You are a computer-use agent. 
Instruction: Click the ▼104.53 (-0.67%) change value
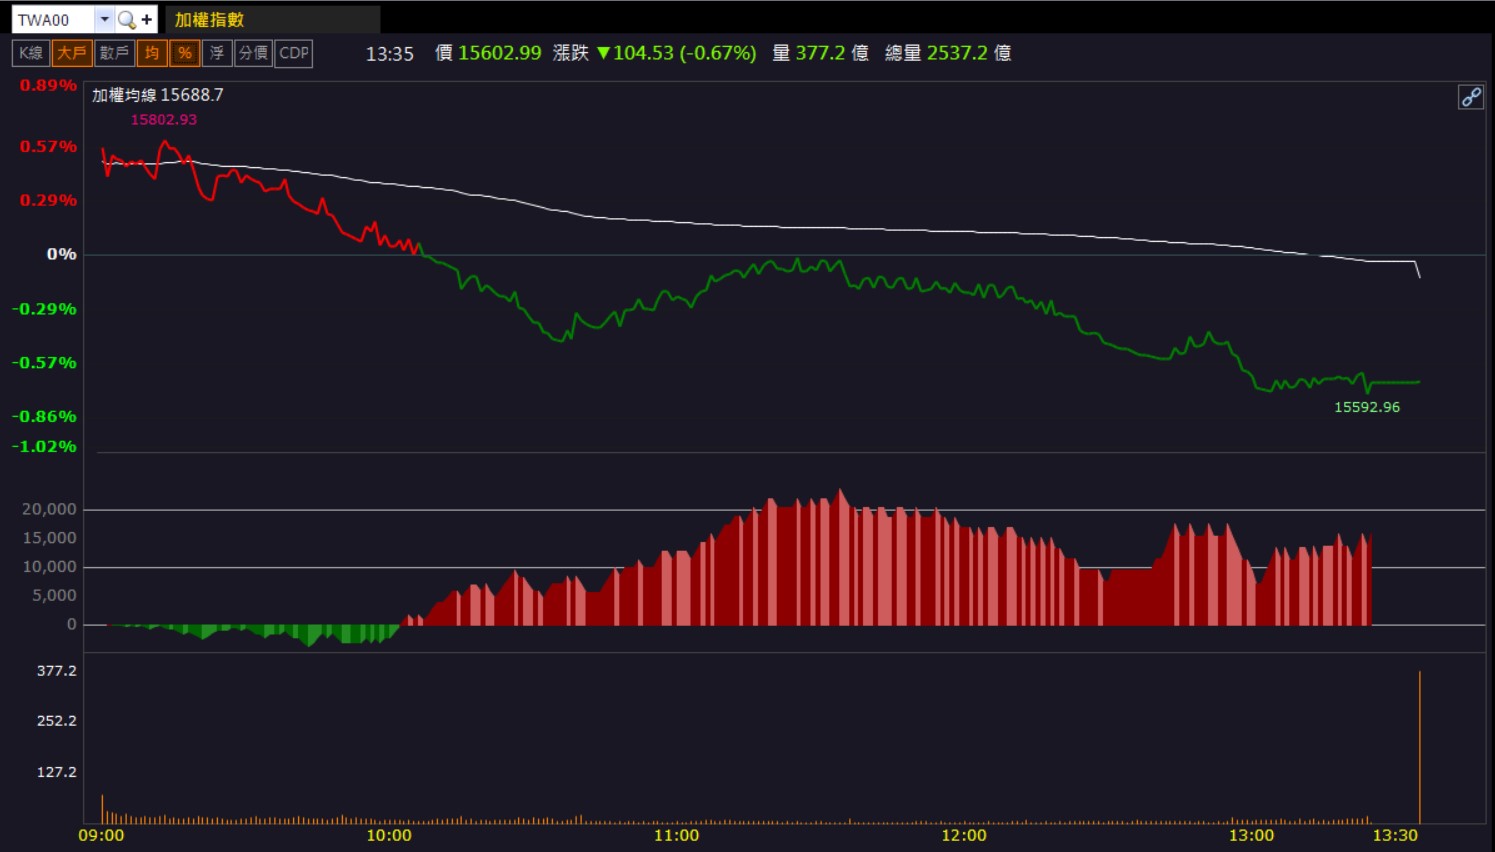point(677,53)
